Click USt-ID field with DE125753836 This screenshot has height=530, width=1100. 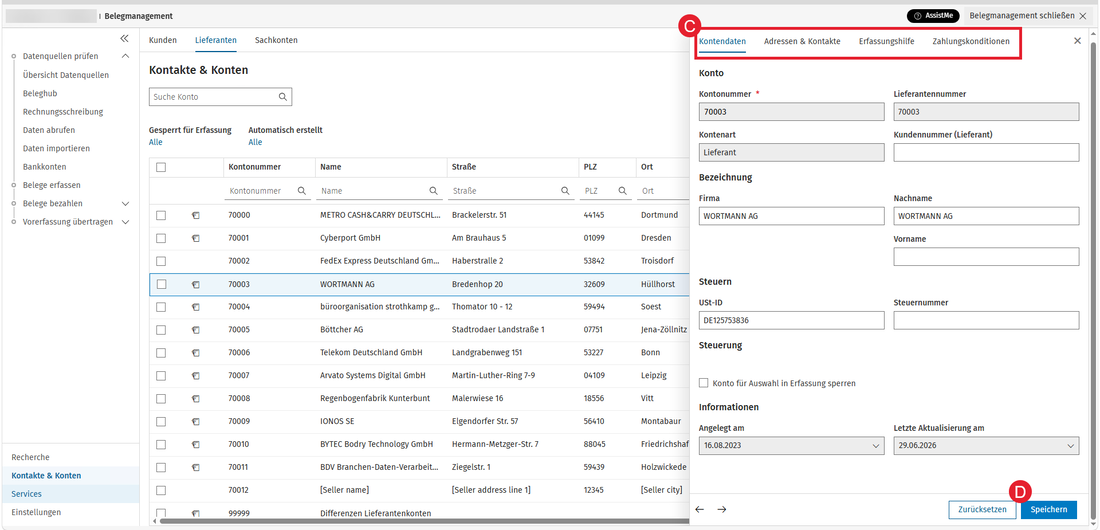click(x=791, y=320)
